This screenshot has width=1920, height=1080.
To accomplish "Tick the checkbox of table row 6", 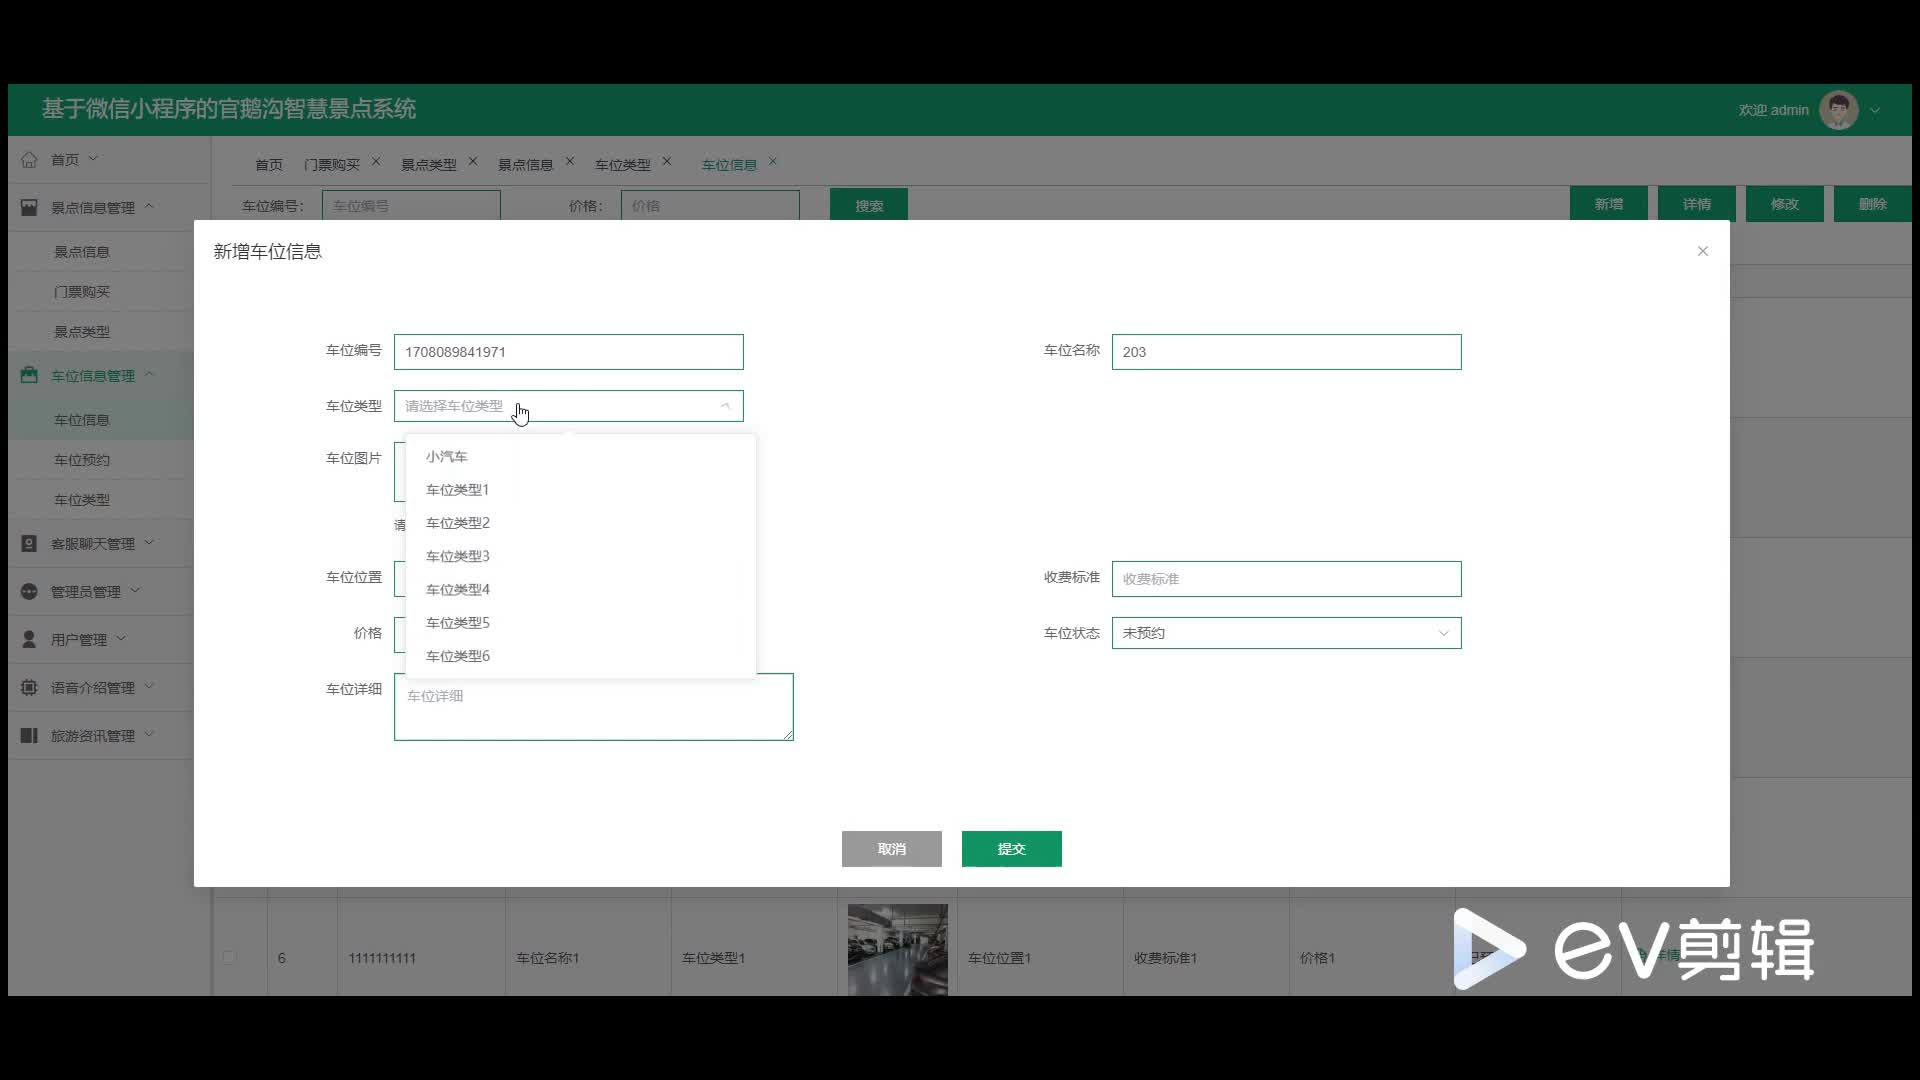I will (229, 957).
